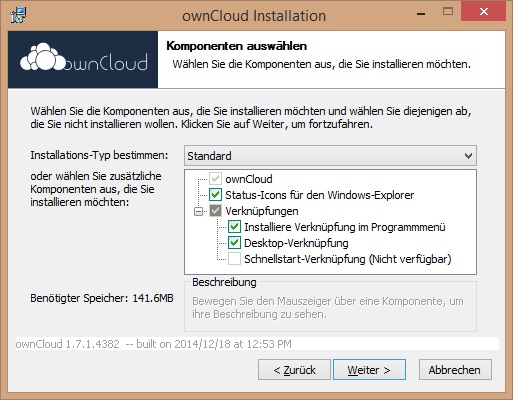Close the ownCloud Installation dialog
The width and height of the screenshot is (513, 400).
pos(483,12)
